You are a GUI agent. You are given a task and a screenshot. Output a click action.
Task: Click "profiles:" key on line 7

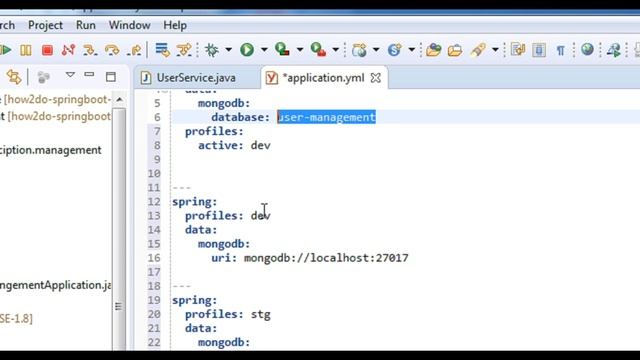[214, 131]
